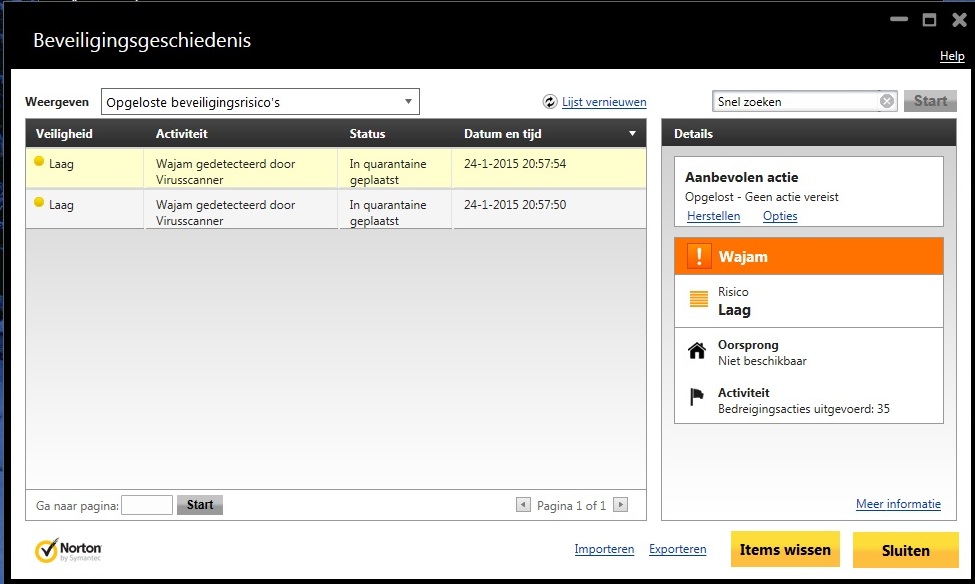Select the row dated 24-1-2015 20:57:54

coord(336,168)
